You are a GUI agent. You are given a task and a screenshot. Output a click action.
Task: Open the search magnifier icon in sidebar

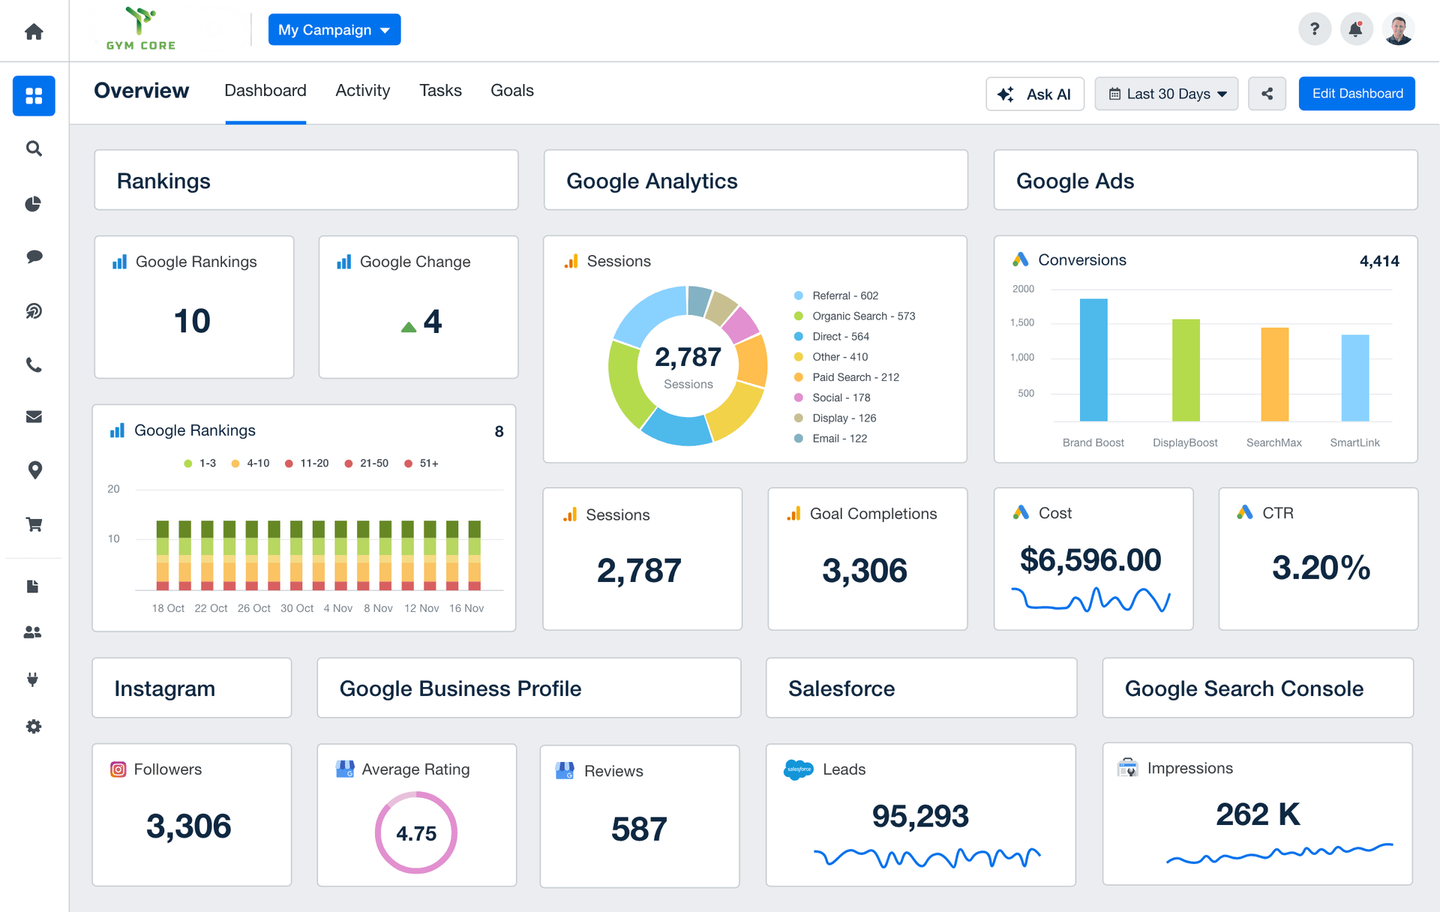tap(34, 149)
